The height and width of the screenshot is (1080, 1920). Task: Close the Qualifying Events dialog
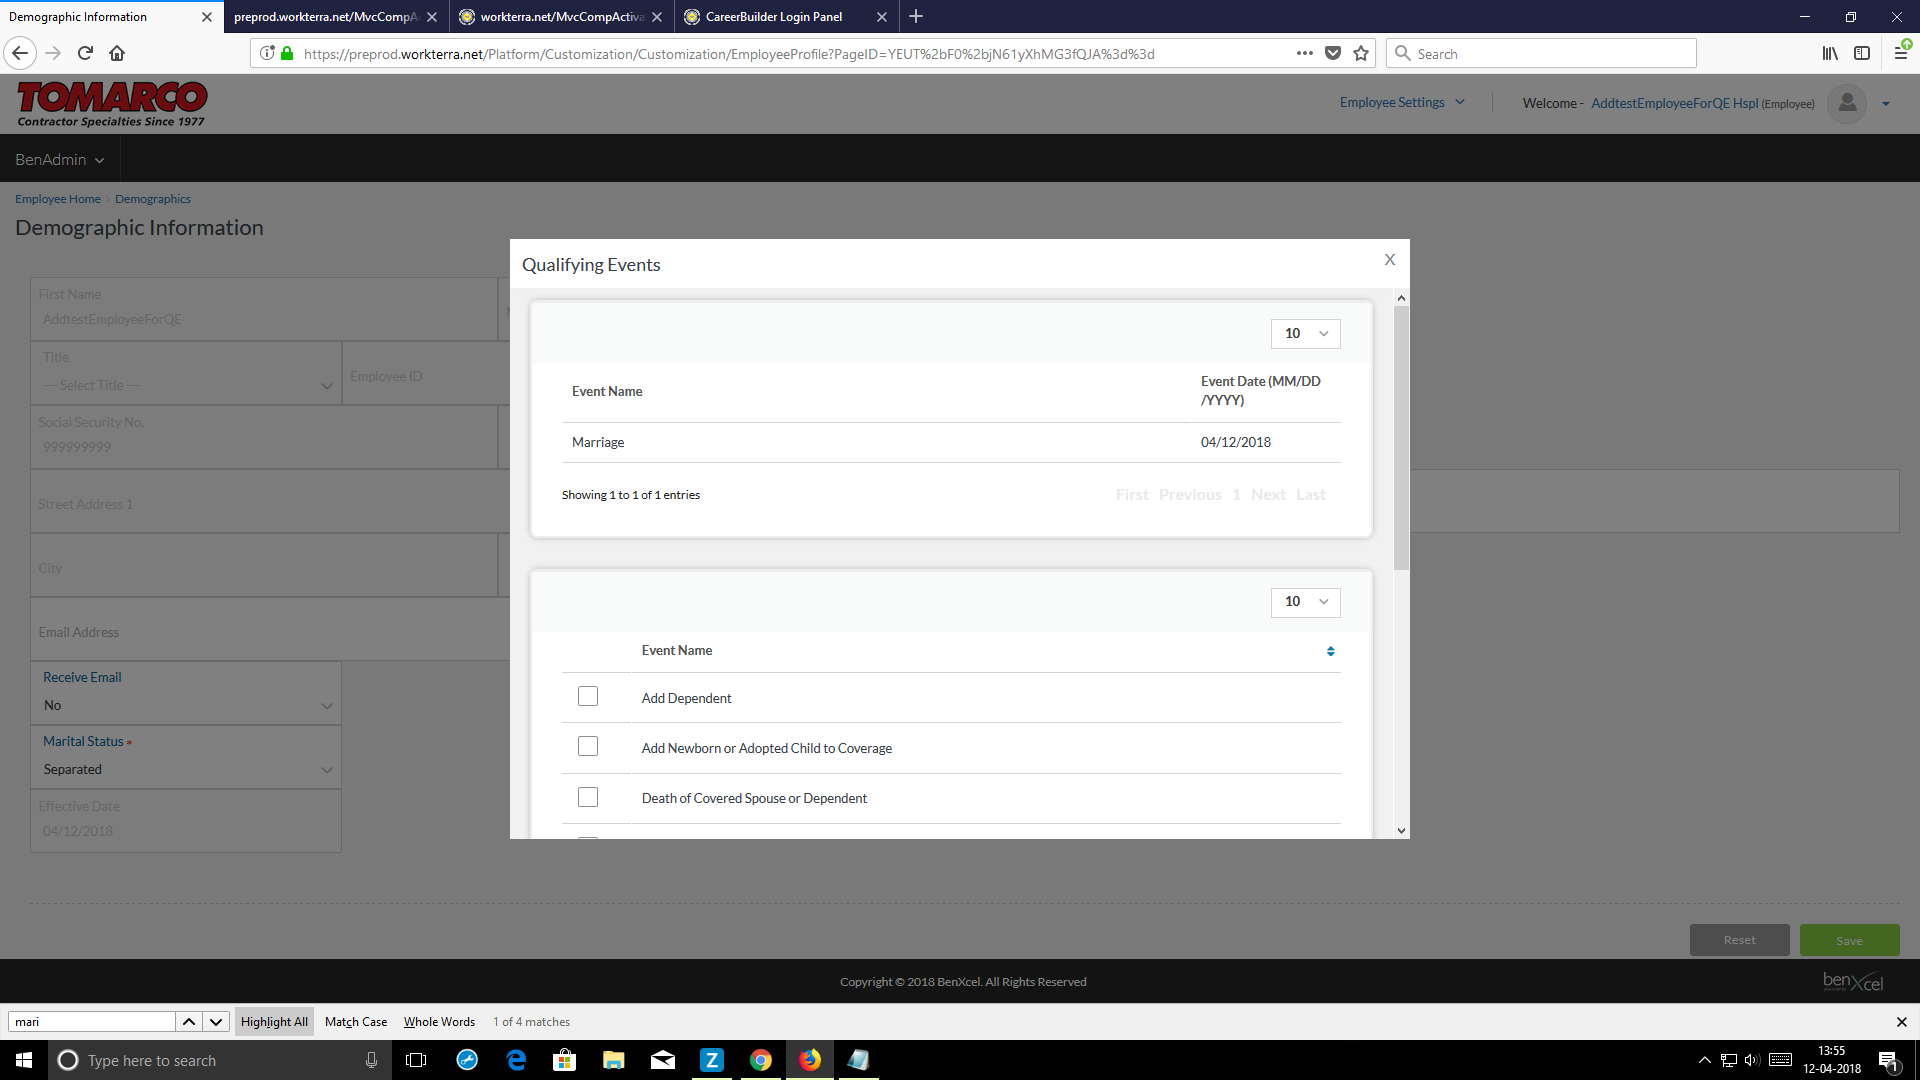[x=1389, y=260]
